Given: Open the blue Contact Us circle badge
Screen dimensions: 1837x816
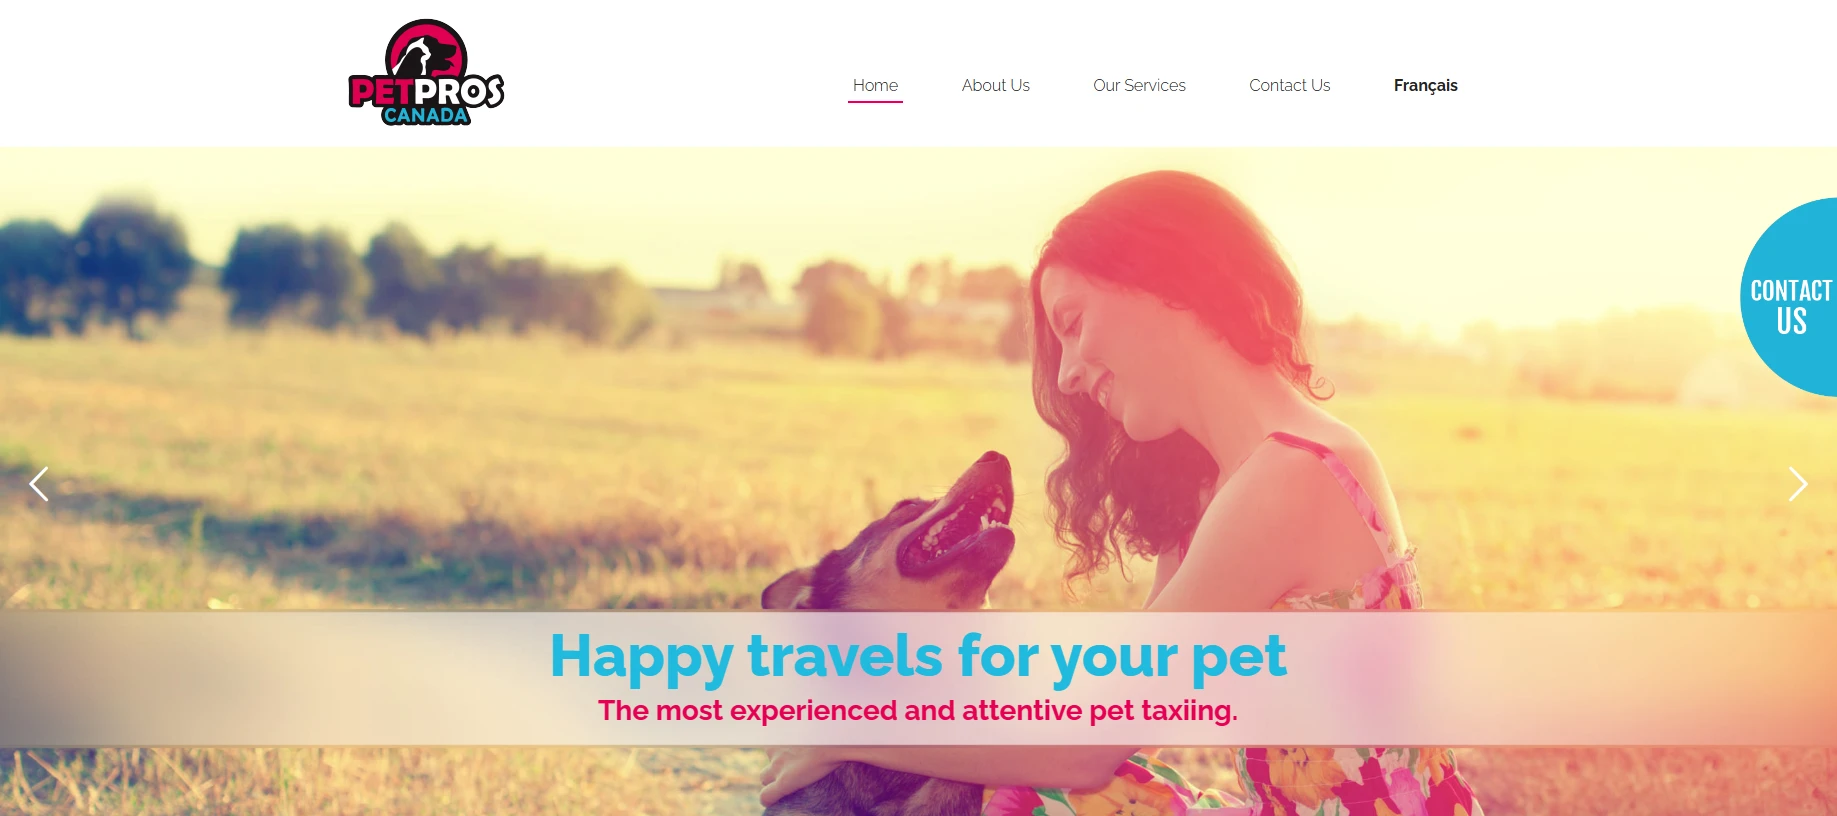Looking at the screenshot, I should click(1789, 297).
